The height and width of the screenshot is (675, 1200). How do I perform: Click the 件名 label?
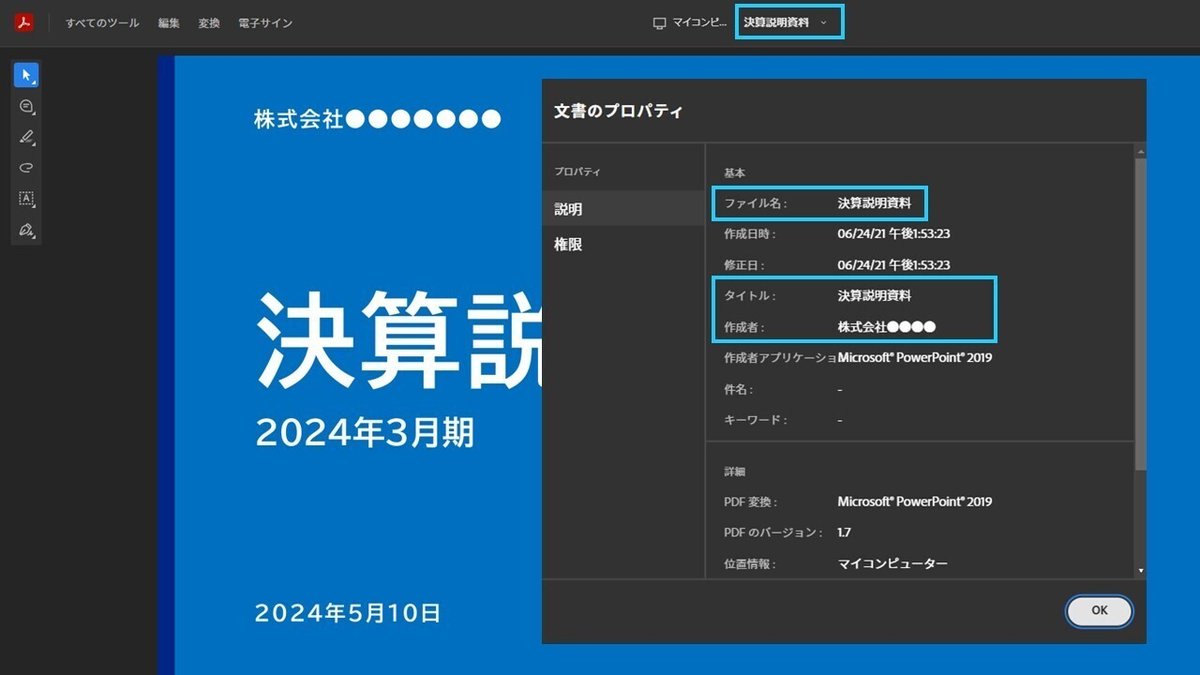point(738,389)
